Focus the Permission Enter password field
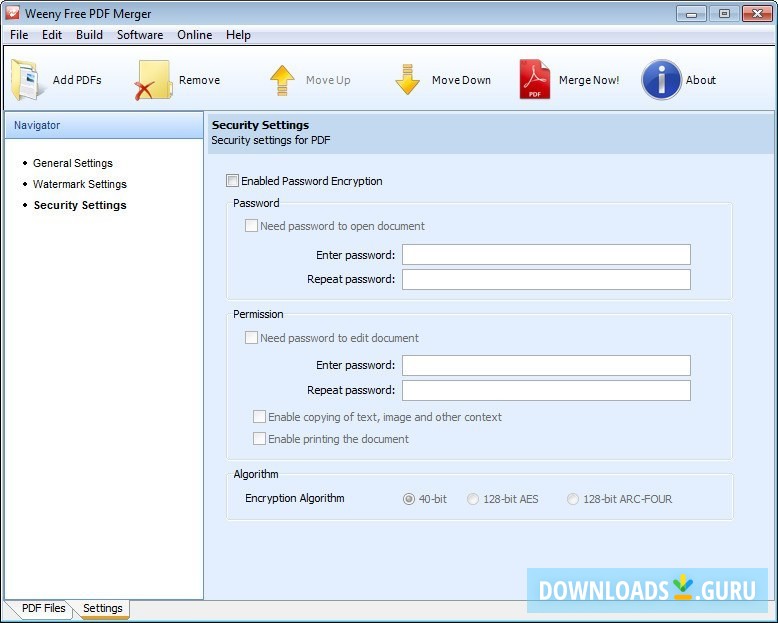The height and width of the screenshot is (623, 778). click(x=546, y=366)
